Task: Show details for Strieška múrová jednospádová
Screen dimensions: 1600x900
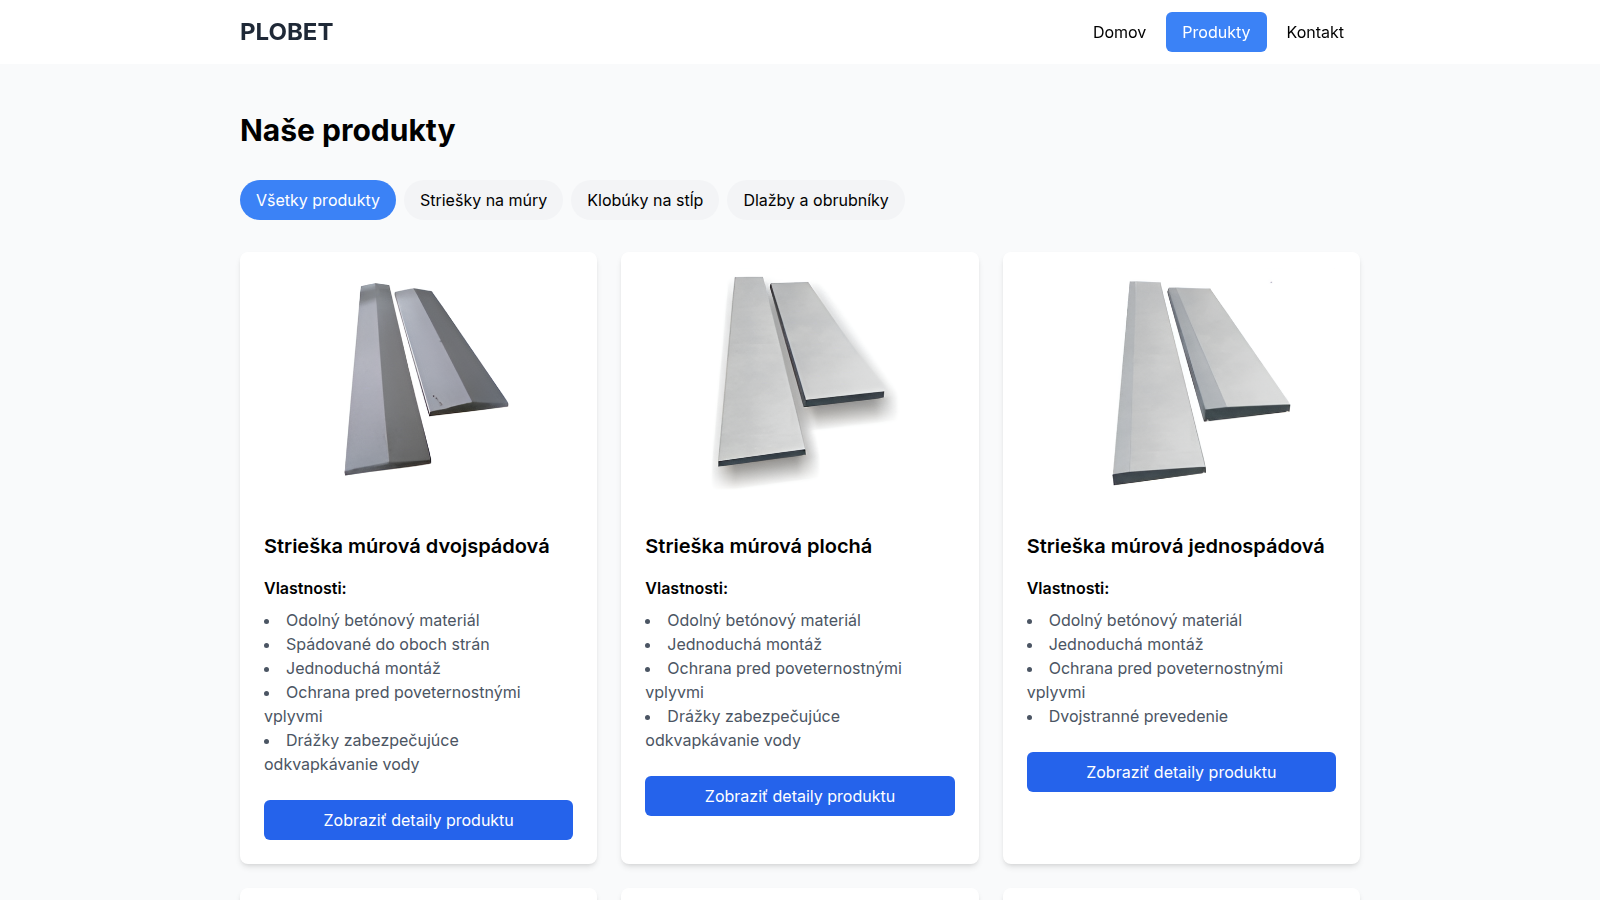Action: tap(1181, 772)
